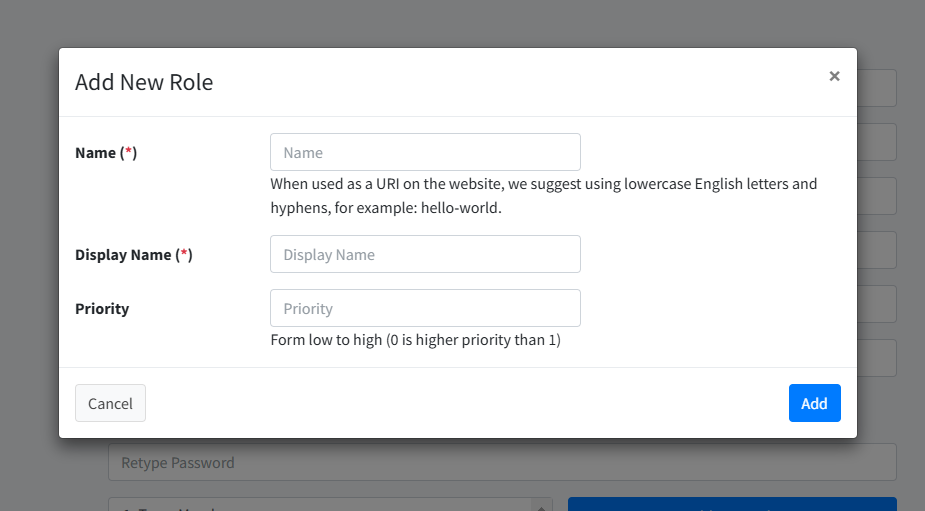
Task: Click into the Name input field
Action: click(425, 152)
